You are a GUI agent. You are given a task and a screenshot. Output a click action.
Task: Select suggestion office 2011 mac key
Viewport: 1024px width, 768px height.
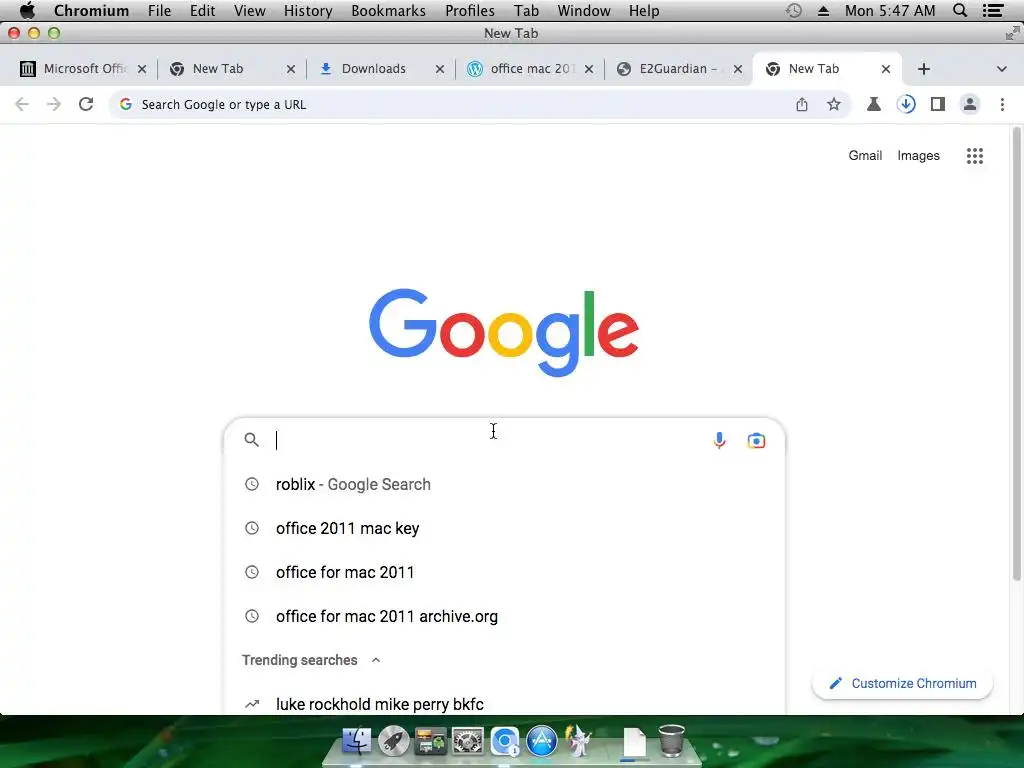point(504,528)
